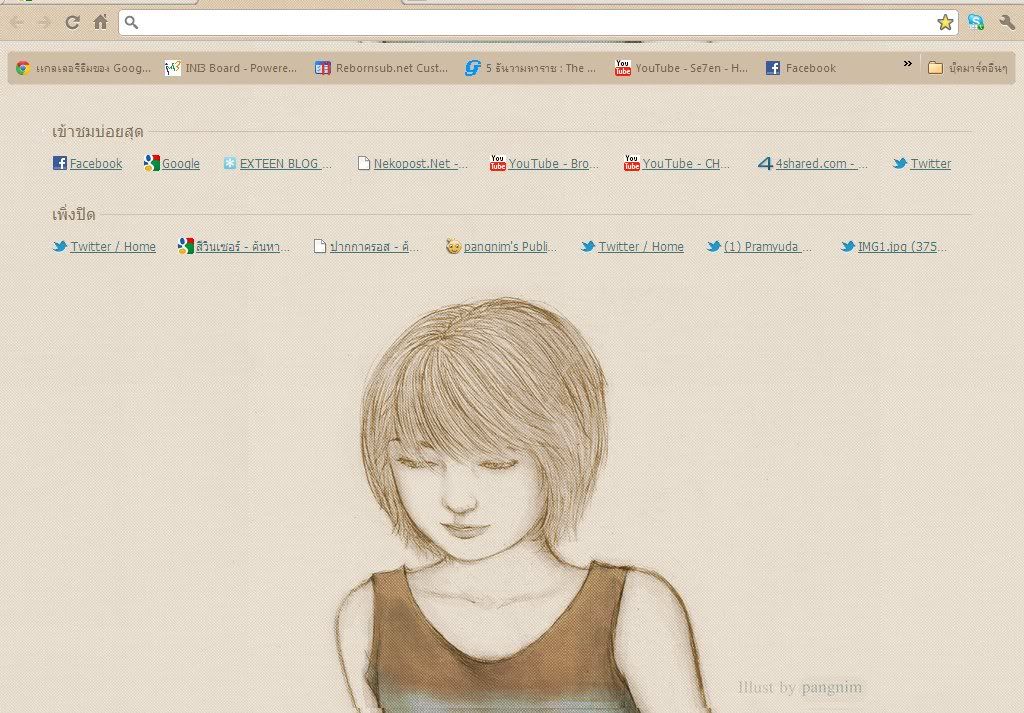Open the INI3 Board bookmark
The height and width of the screenshot is (713, 1024).
(x=232, y=68)
